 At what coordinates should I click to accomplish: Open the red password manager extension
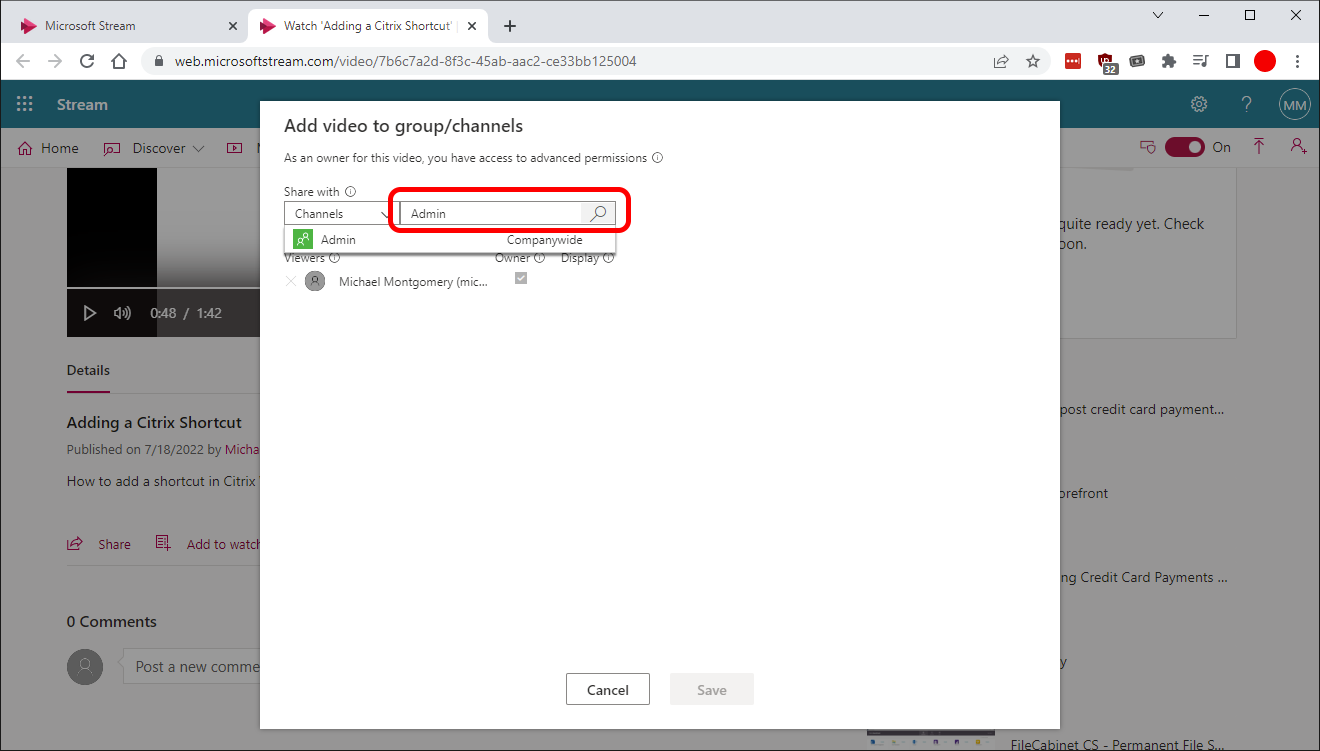pyautogui.click(x=1073, y=61)
